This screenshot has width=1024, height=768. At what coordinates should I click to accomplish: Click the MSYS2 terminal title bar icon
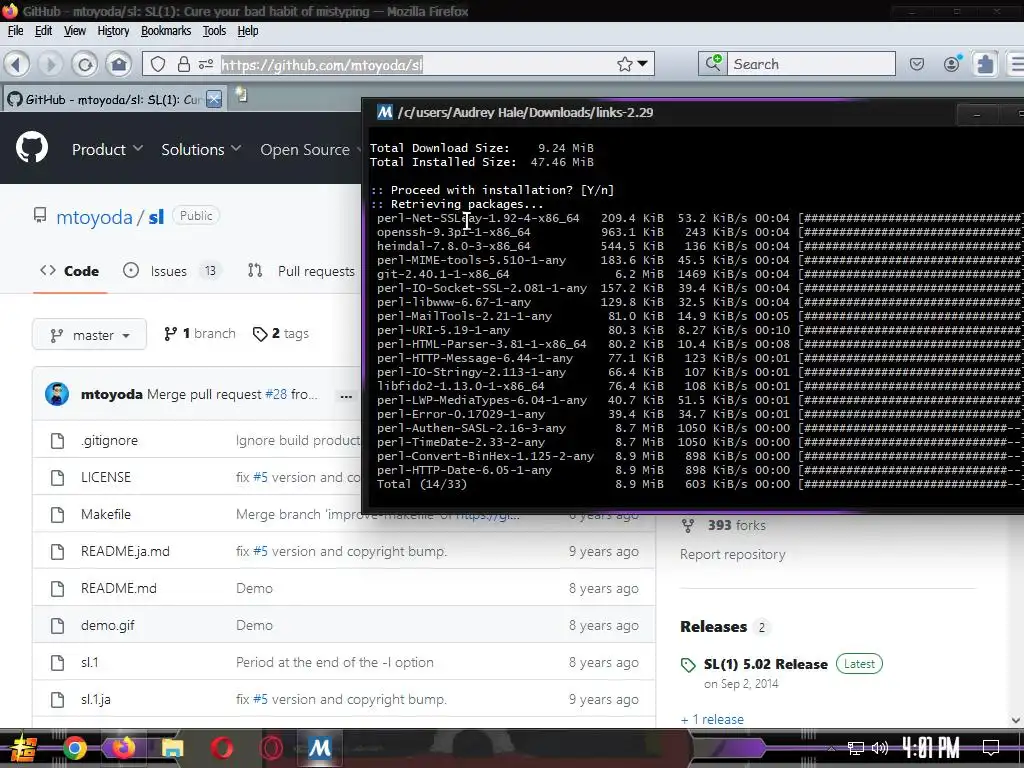click(x=385, y=112)
